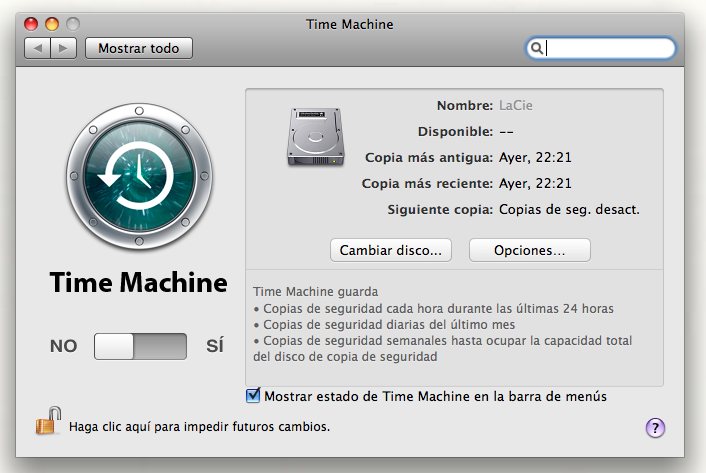Screen dimensions: 706x473
Task: Click the padlock icon to prevent changes
Action: [48, 421]
